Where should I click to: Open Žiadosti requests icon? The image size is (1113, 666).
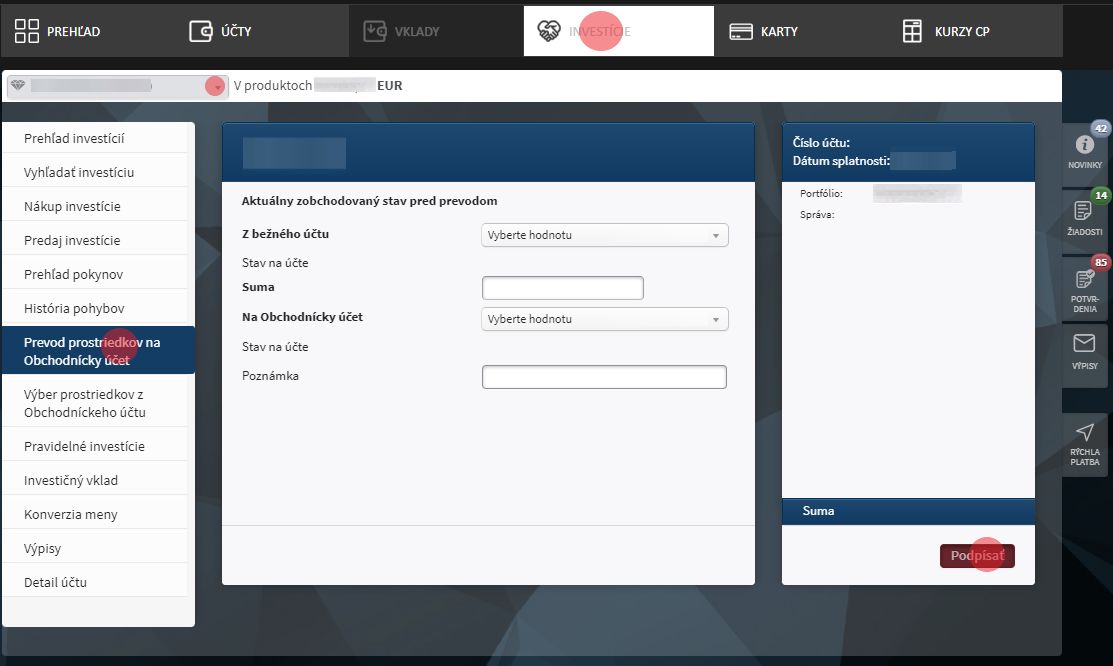[x=1084, y=210]
